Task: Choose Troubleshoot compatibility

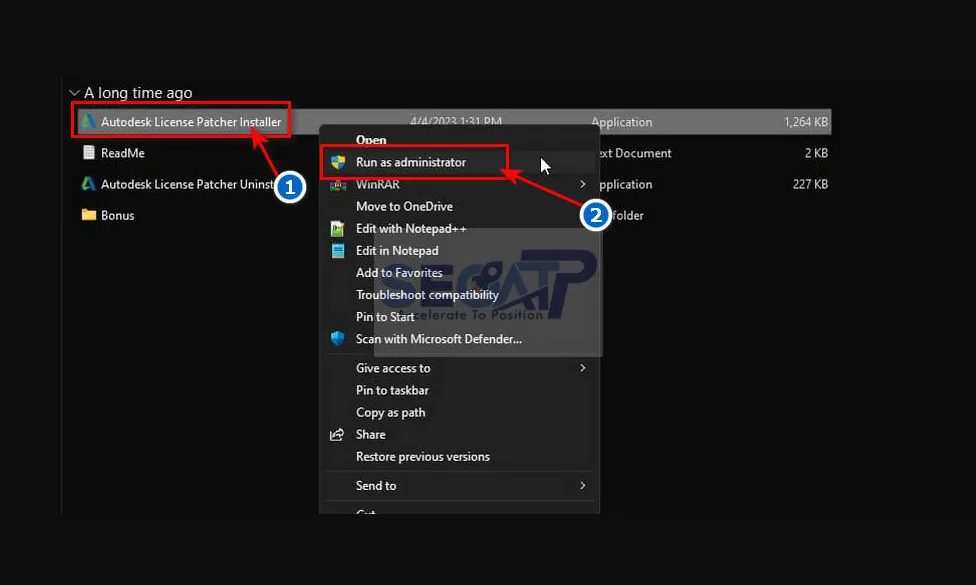Action: click(427, 295)
